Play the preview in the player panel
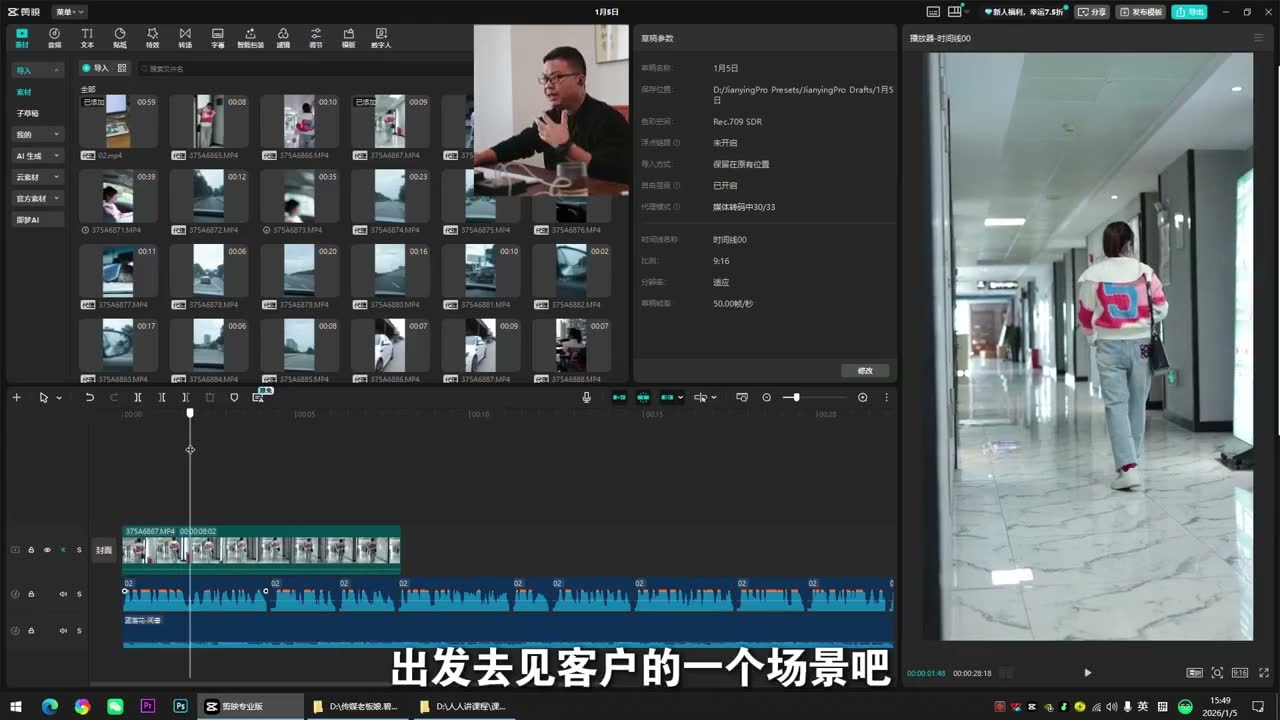This screenshot has width=1280, height=720. (1088, 673)
